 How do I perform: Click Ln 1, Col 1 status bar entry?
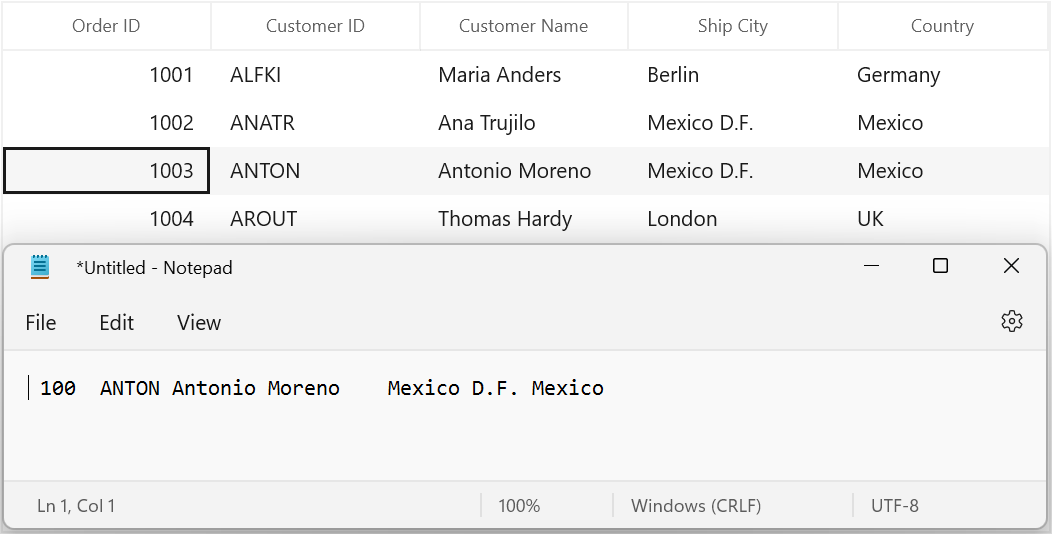point(76,505)
